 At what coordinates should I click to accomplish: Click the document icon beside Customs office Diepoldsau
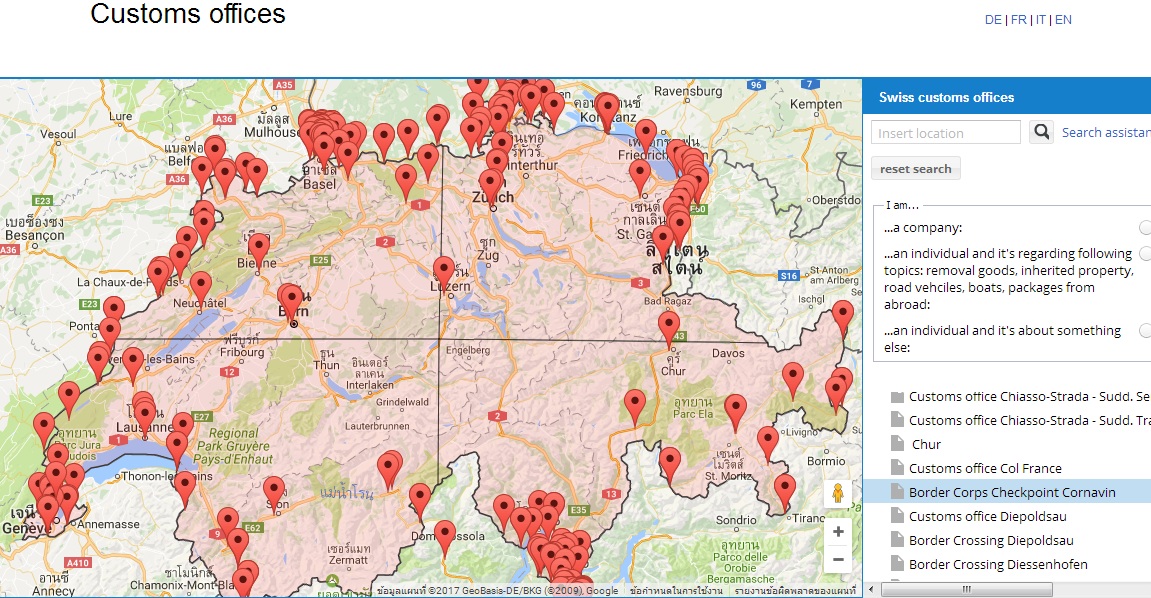pyautogui.click(x=897, y=516)
